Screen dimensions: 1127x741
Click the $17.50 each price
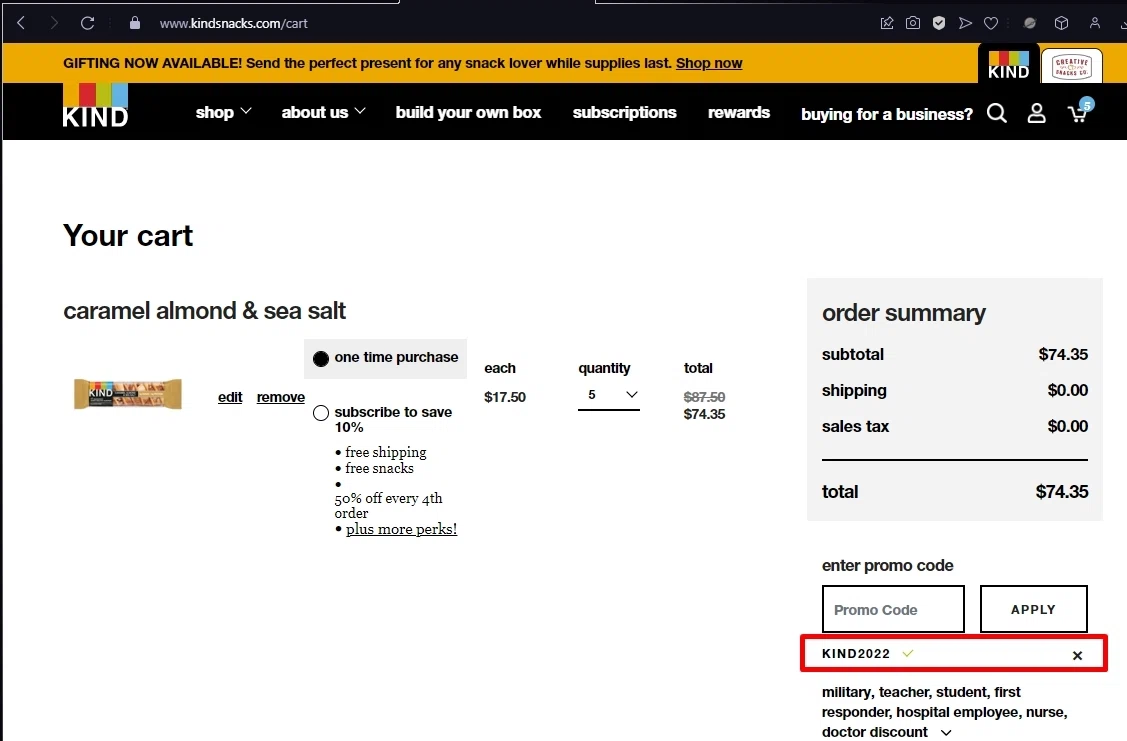point(505,397)
